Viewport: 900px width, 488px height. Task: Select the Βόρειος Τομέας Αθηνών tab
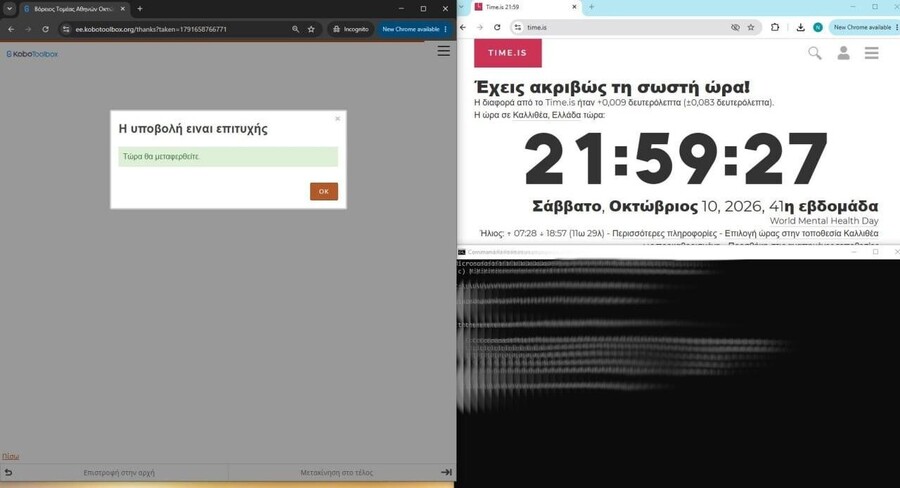pyautogui.click(x=73, y=9)
